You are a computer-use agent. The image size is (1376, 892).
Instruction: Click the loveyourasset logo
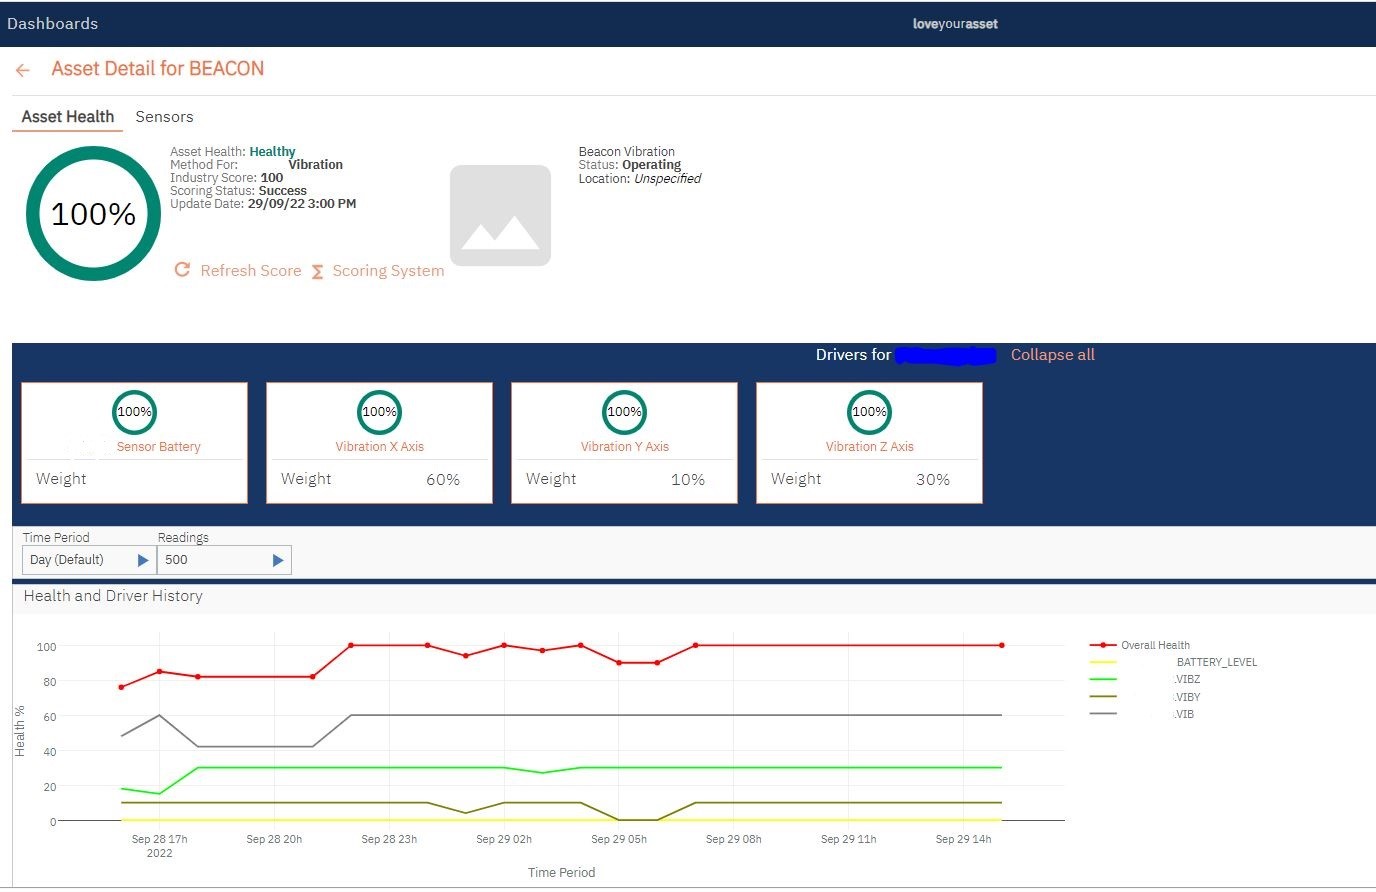[x=955, y=24]
